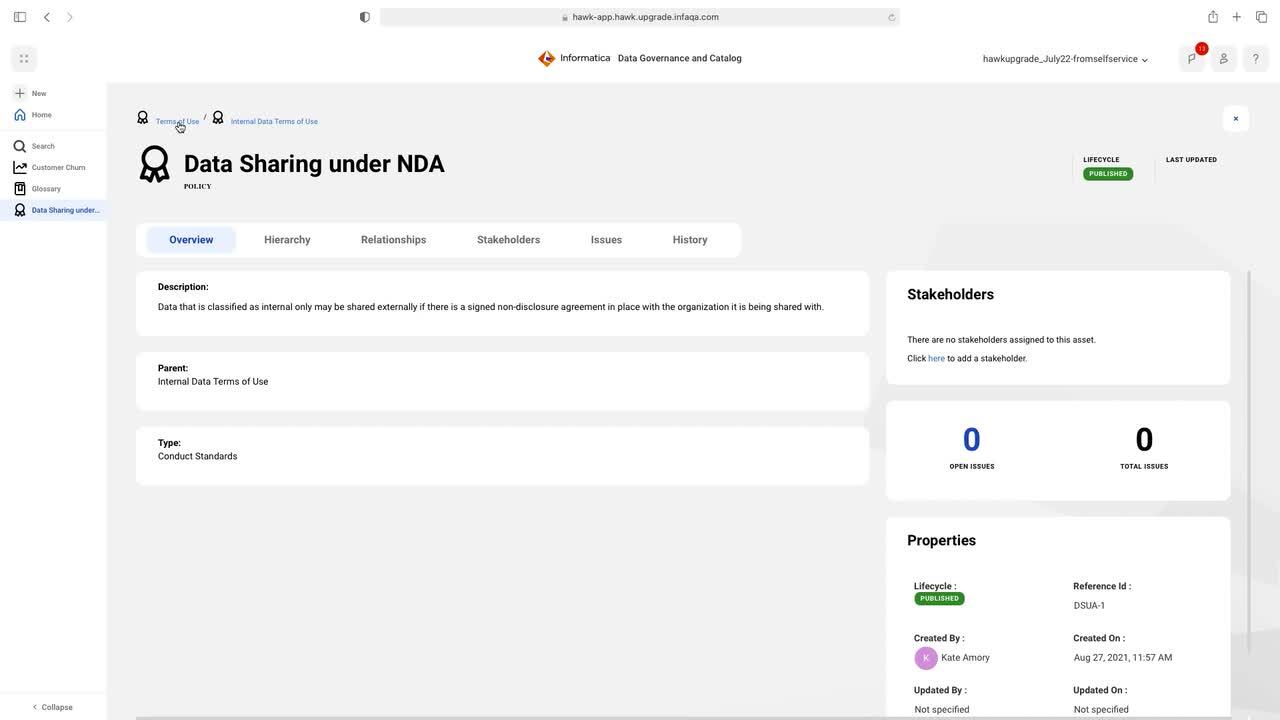This screenshot has width=1280, height=720.
Task: Switch to the Hierarchy tab
Action: coord(287,240)
